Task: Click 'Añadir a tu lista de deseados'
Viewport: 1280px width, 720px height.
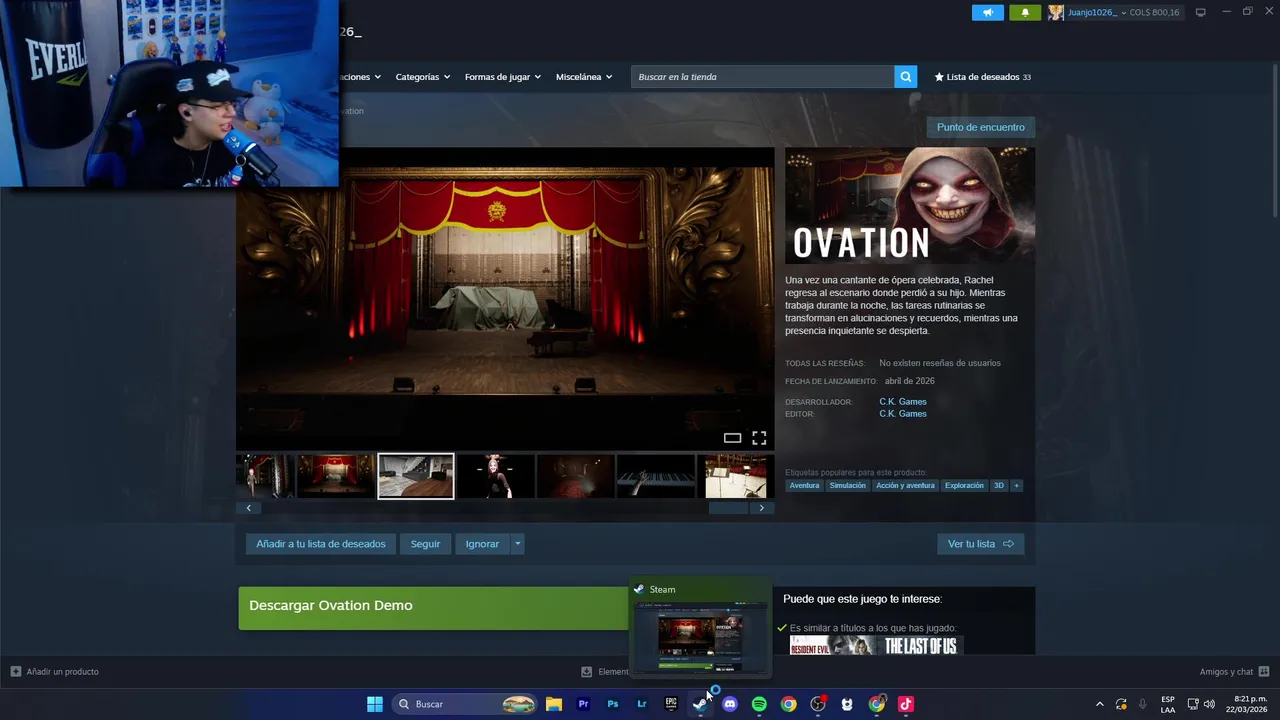Action: coord(321,544)
